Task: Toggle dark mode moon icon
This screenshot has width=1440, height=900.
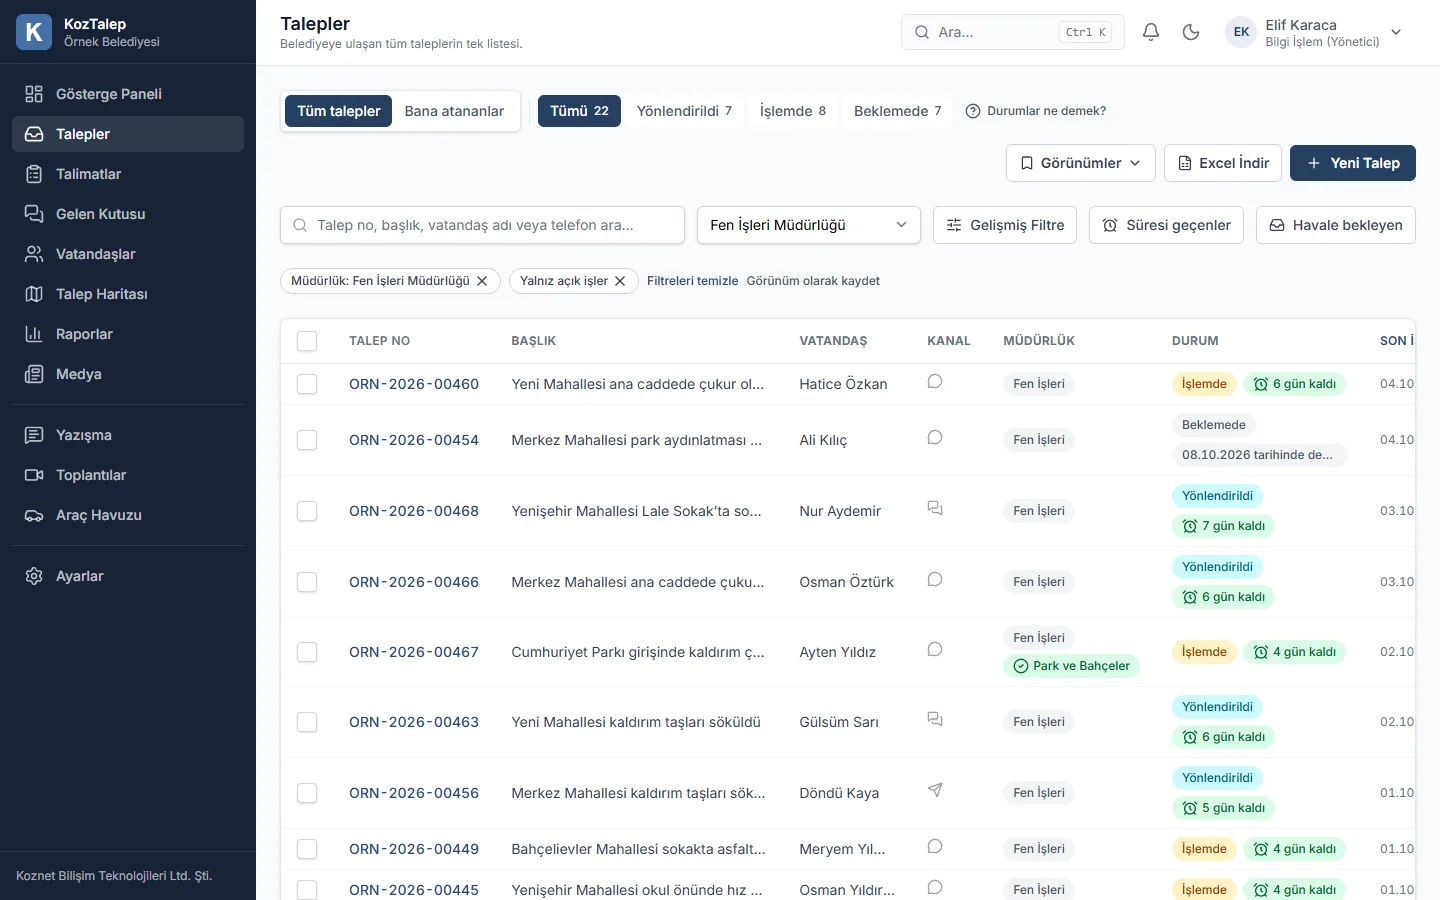Action: click(1191, 32)
